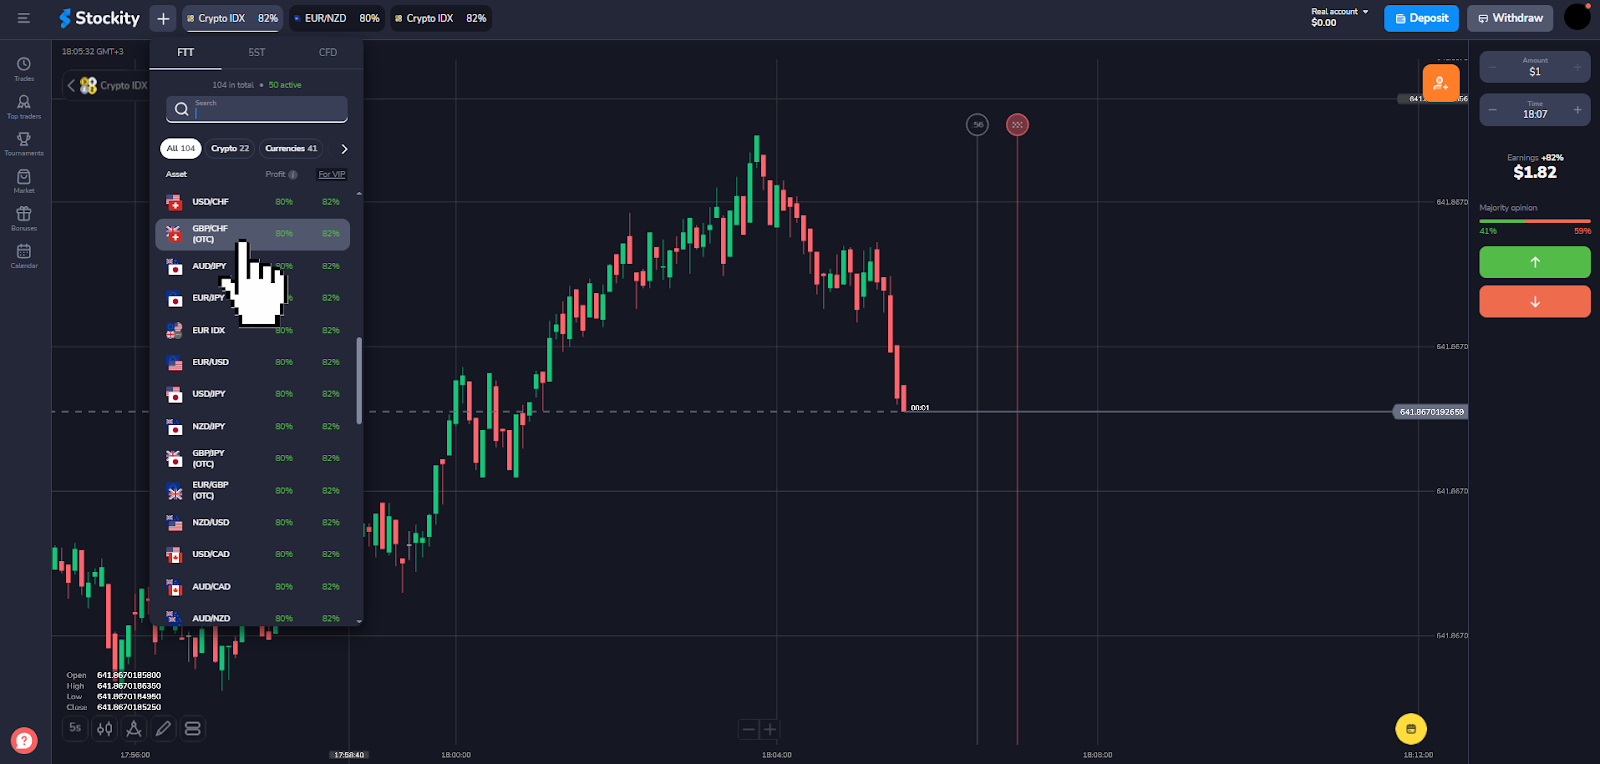Switch to the FTT tab
This screenshot has height=764, width=1600.
pyautogui.click(x=186, y=53)
